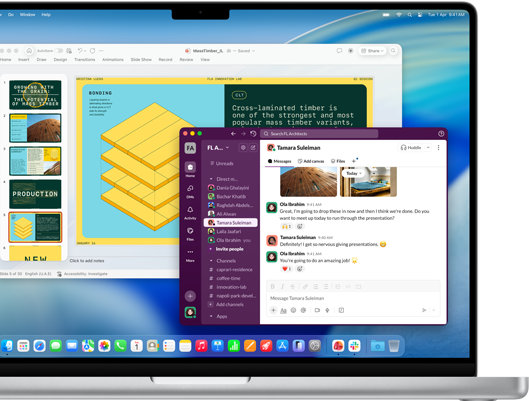Viewport: 529px width, 401px height.
Task: Toggle AutoSave in PowerPoint
Action: click(x=59, y=51)
